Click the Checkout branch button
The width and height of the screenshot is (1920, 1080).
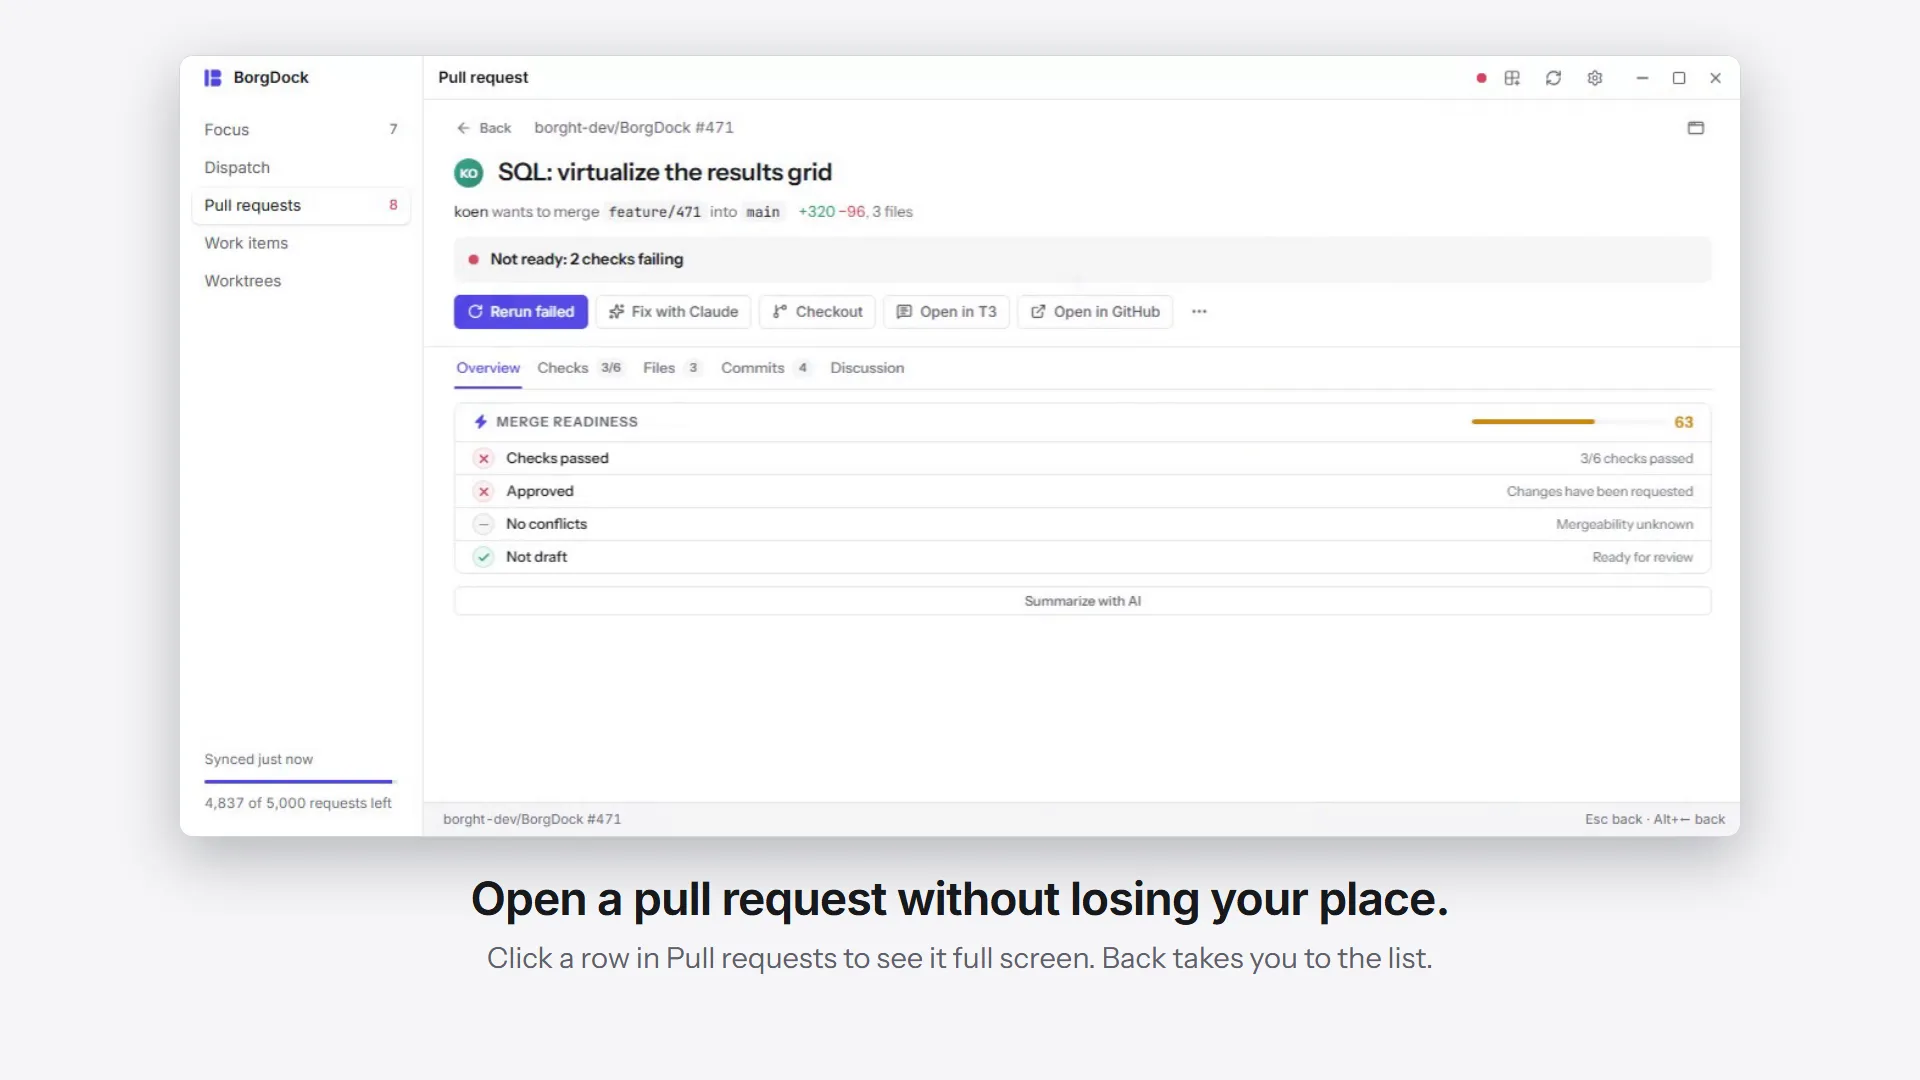tap(817, 312)
